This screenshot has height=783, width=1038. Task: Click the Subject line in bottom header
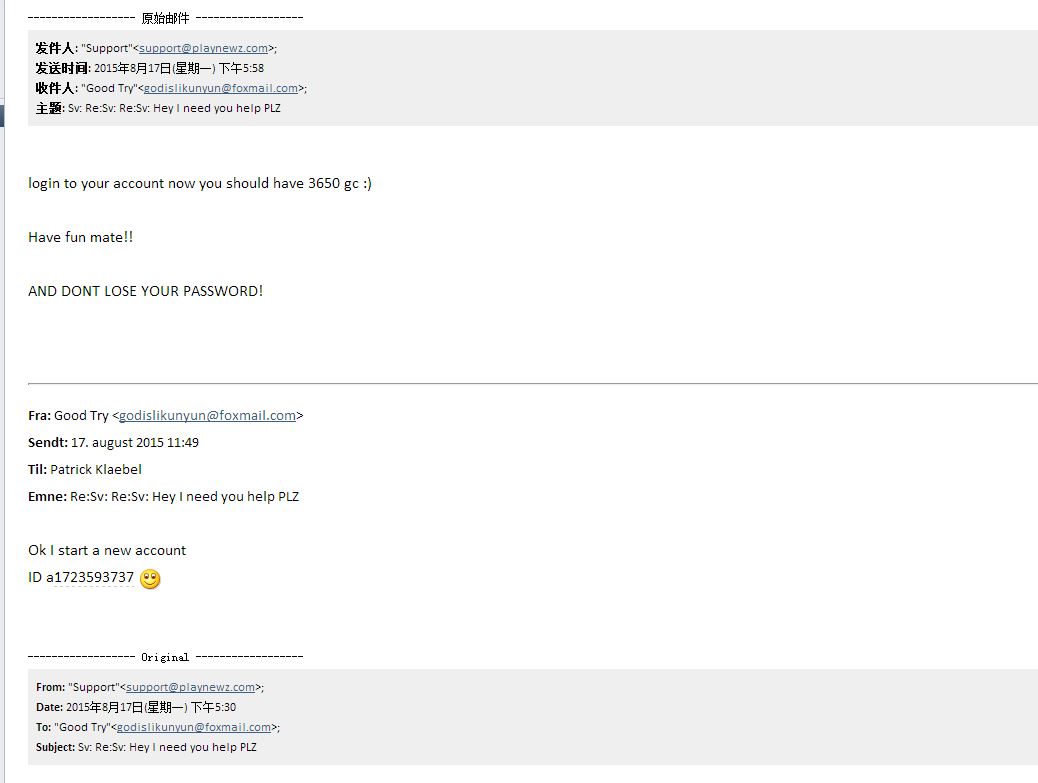point(167,747)
